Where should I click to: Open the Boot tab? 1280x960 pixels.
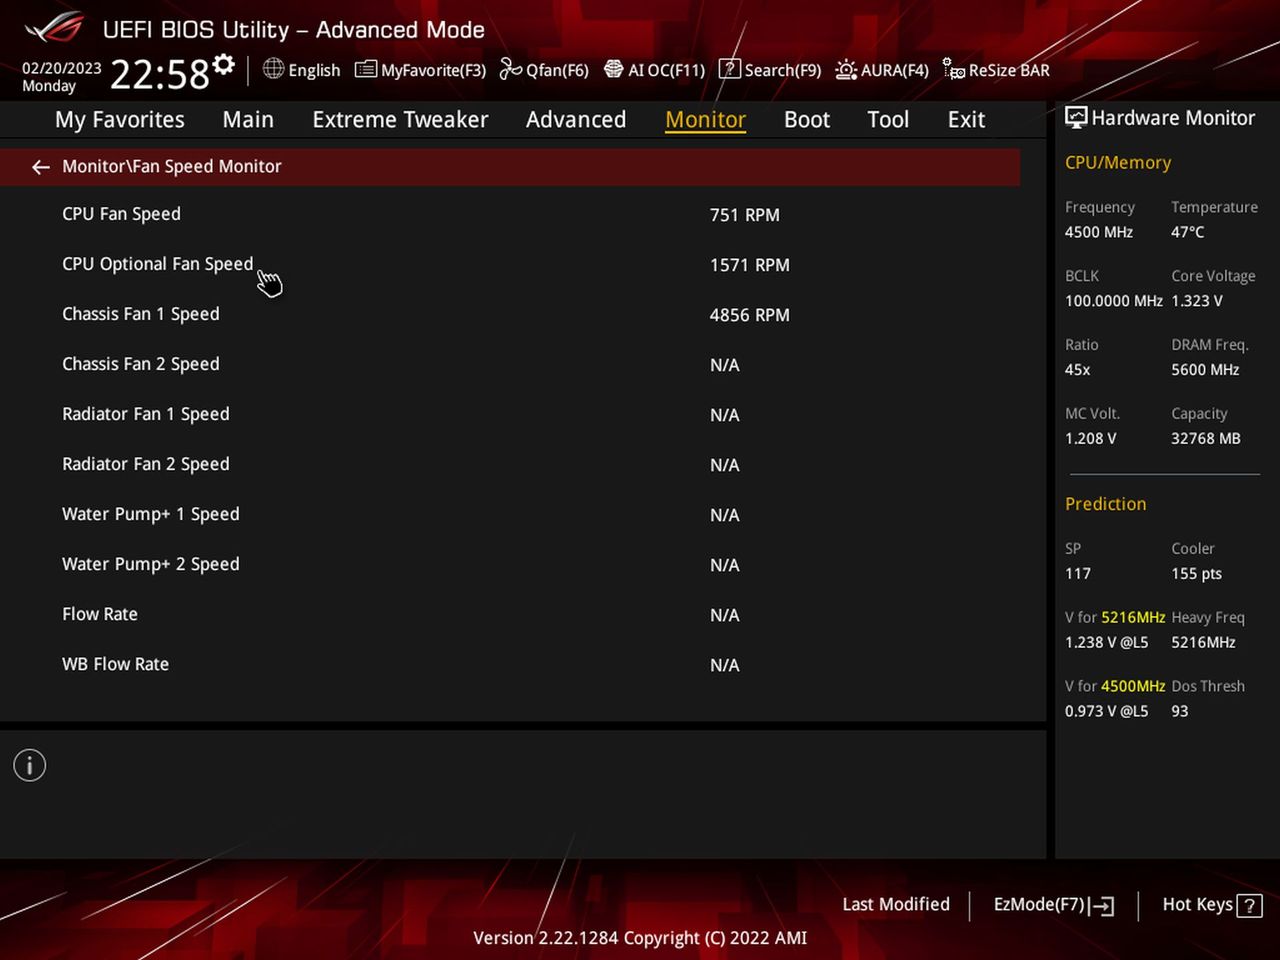(807, 120)
